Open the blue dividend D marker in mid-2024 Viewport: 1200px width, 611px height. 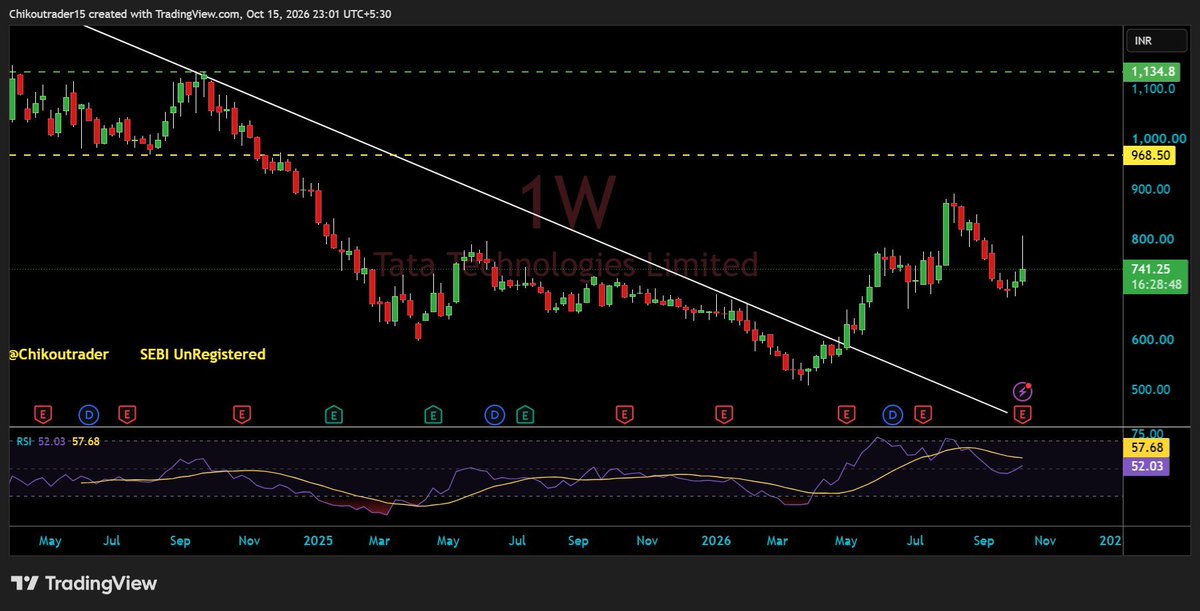[89, 412]
